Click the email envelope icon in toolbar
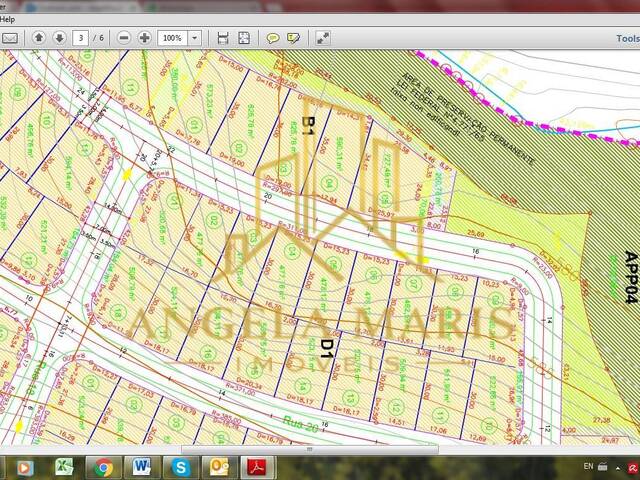The height and width of the screenshot is (480, 640). tap(10, 38)
